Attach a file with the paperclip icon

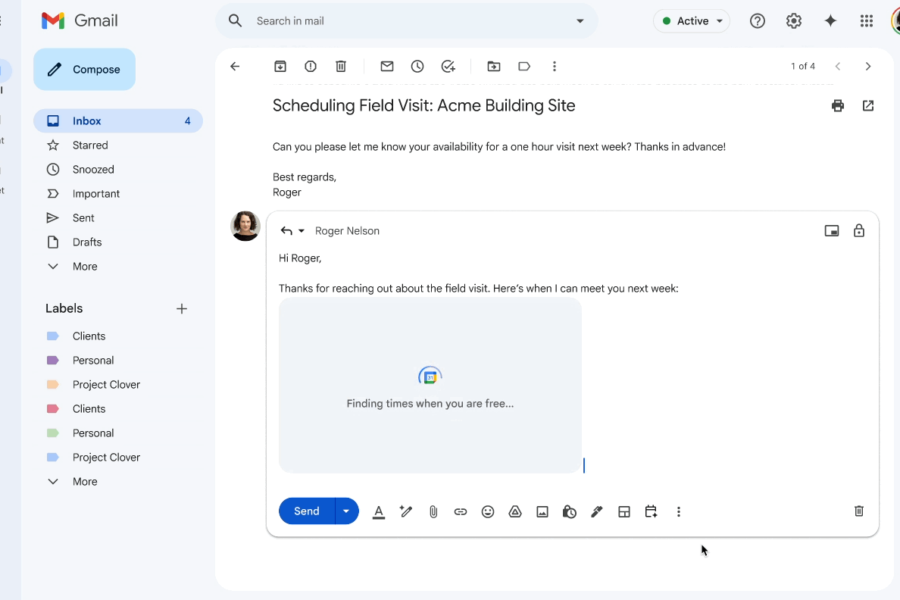[x=432, y=511]
